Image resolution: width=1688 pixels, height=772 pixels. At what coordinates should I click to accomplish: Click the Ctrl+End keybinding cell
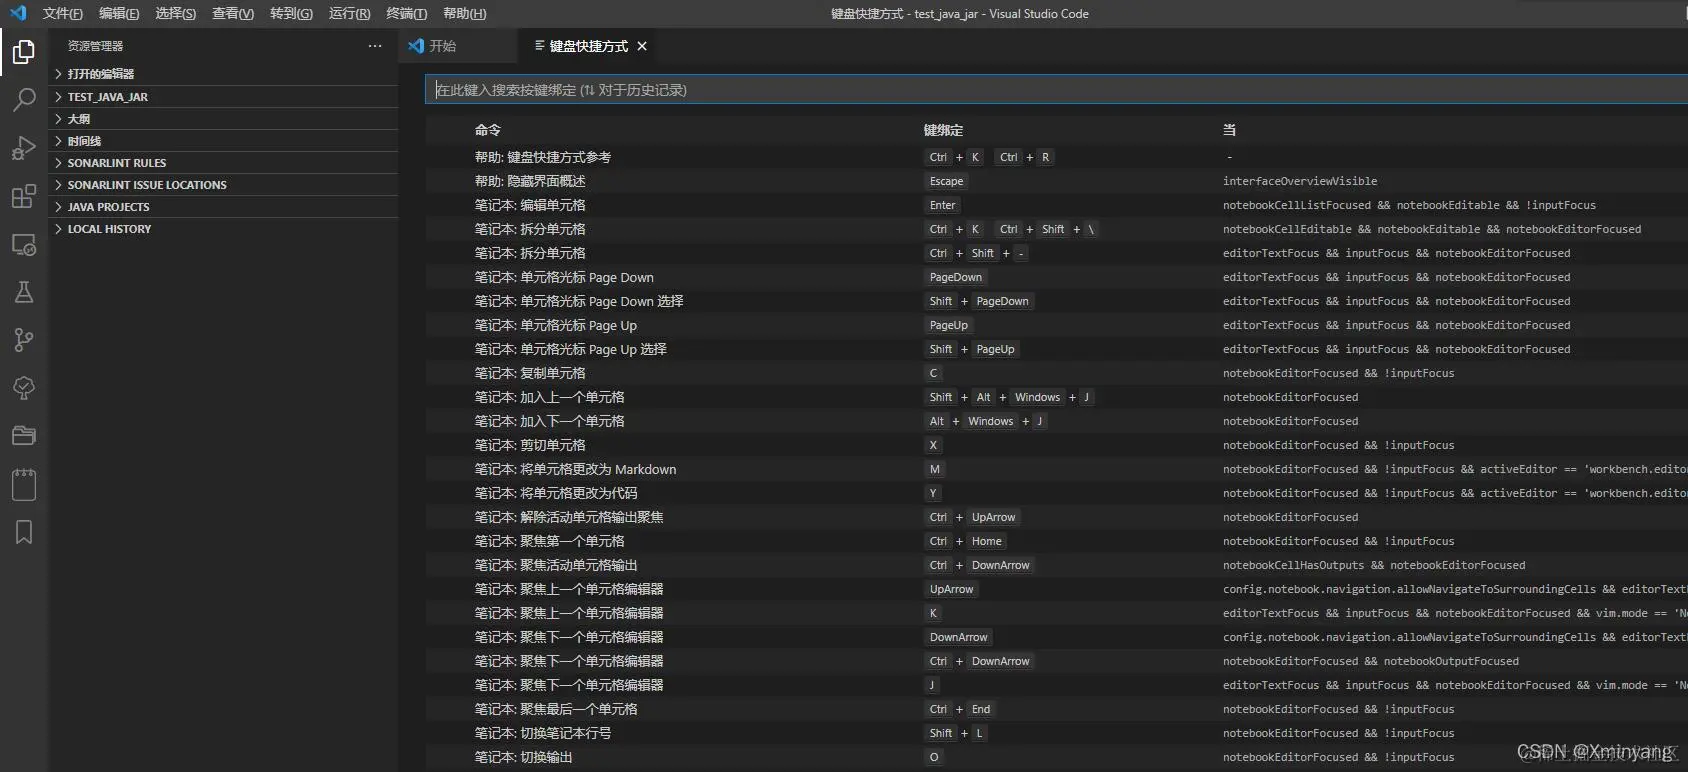[x=960, y=709]
